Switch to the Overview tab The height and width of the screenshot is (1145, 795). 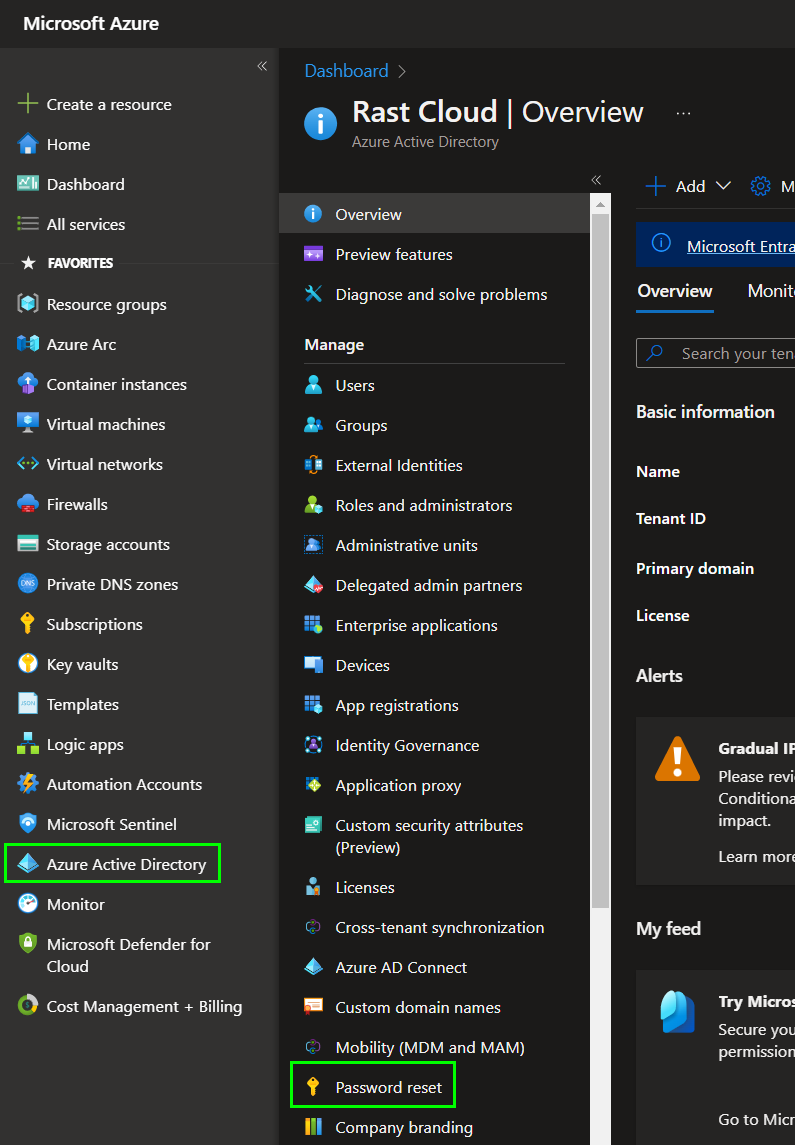click(x=675, y=291)
